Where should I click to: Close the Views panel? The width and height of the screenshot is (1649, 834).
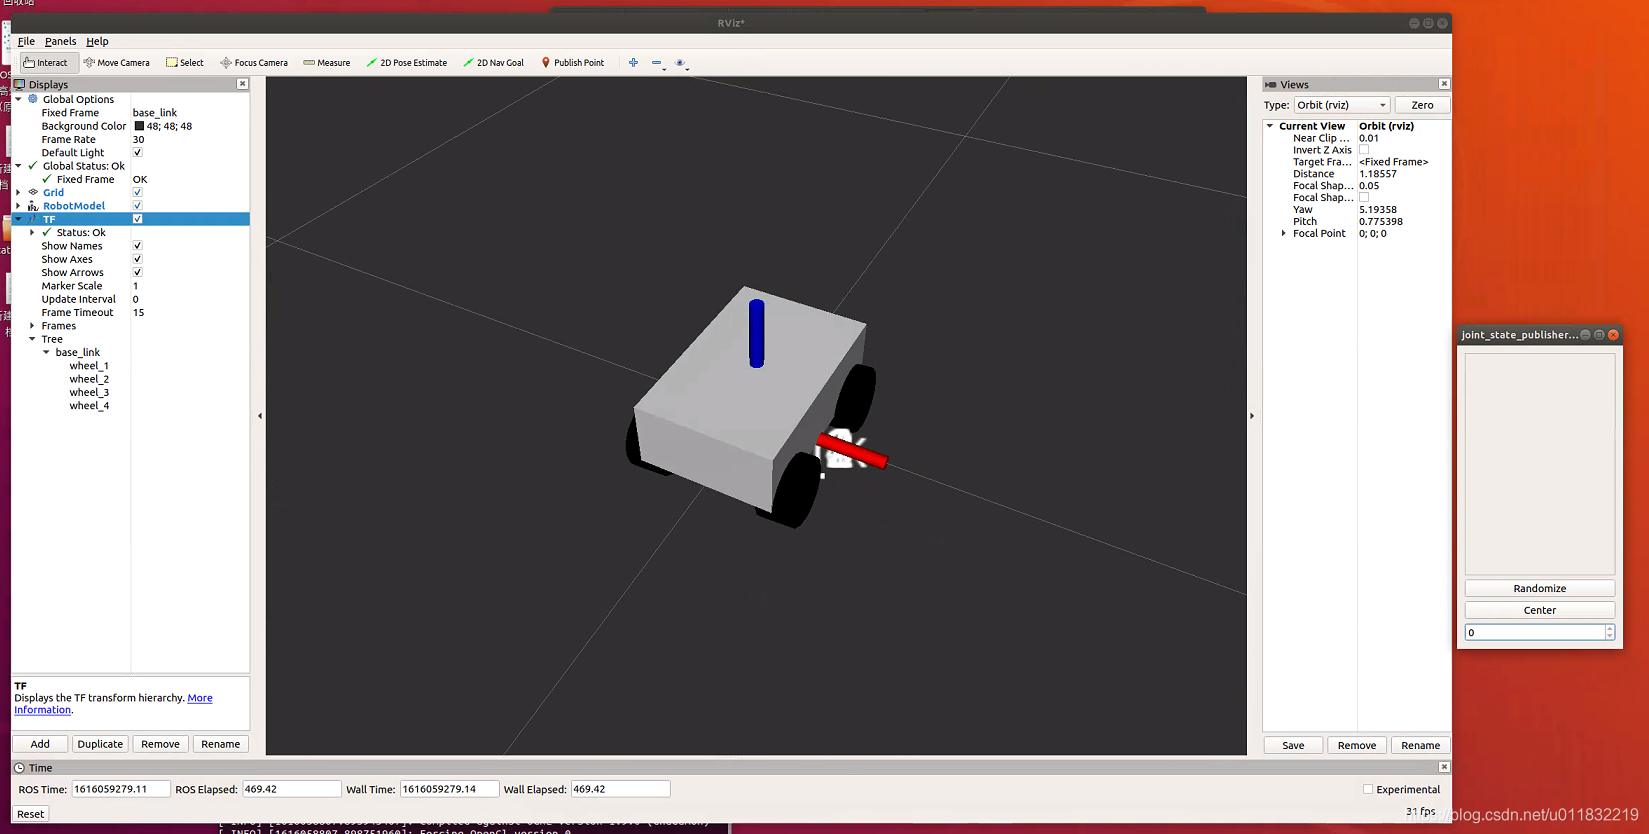(x=1444, y=84)
